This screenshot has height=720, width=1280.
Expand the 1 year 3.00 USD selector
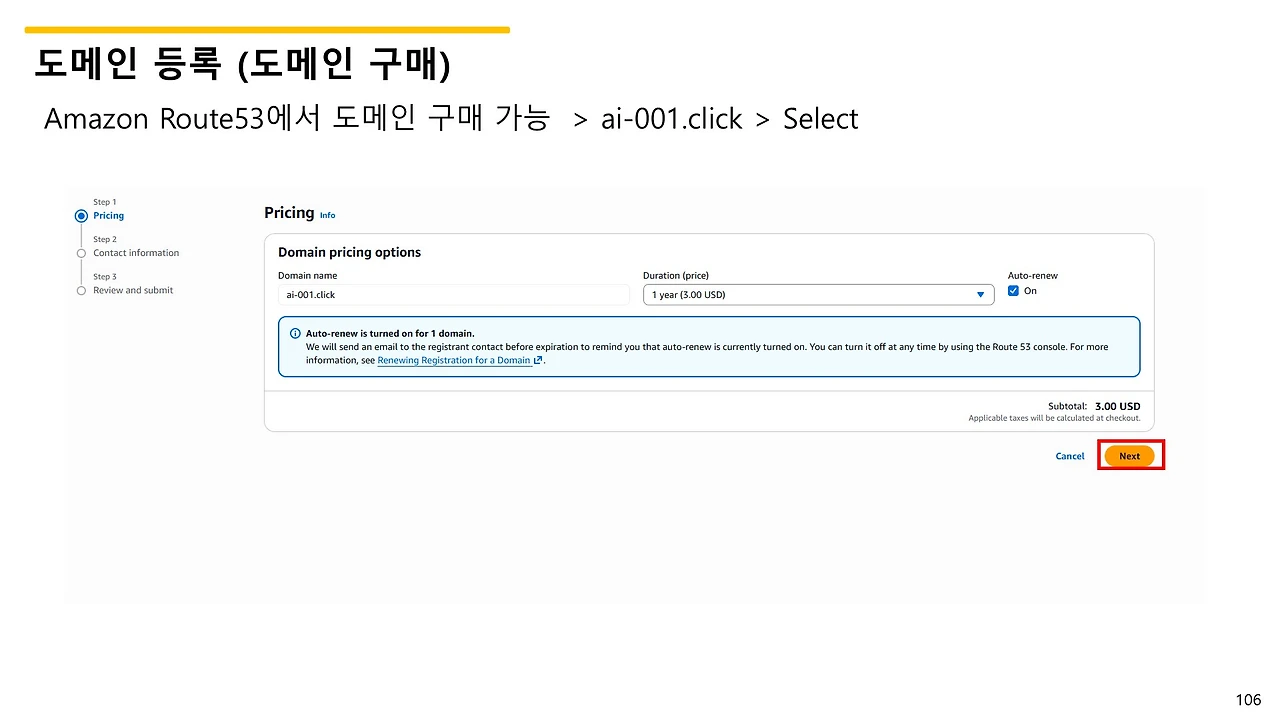click(818, 294)
